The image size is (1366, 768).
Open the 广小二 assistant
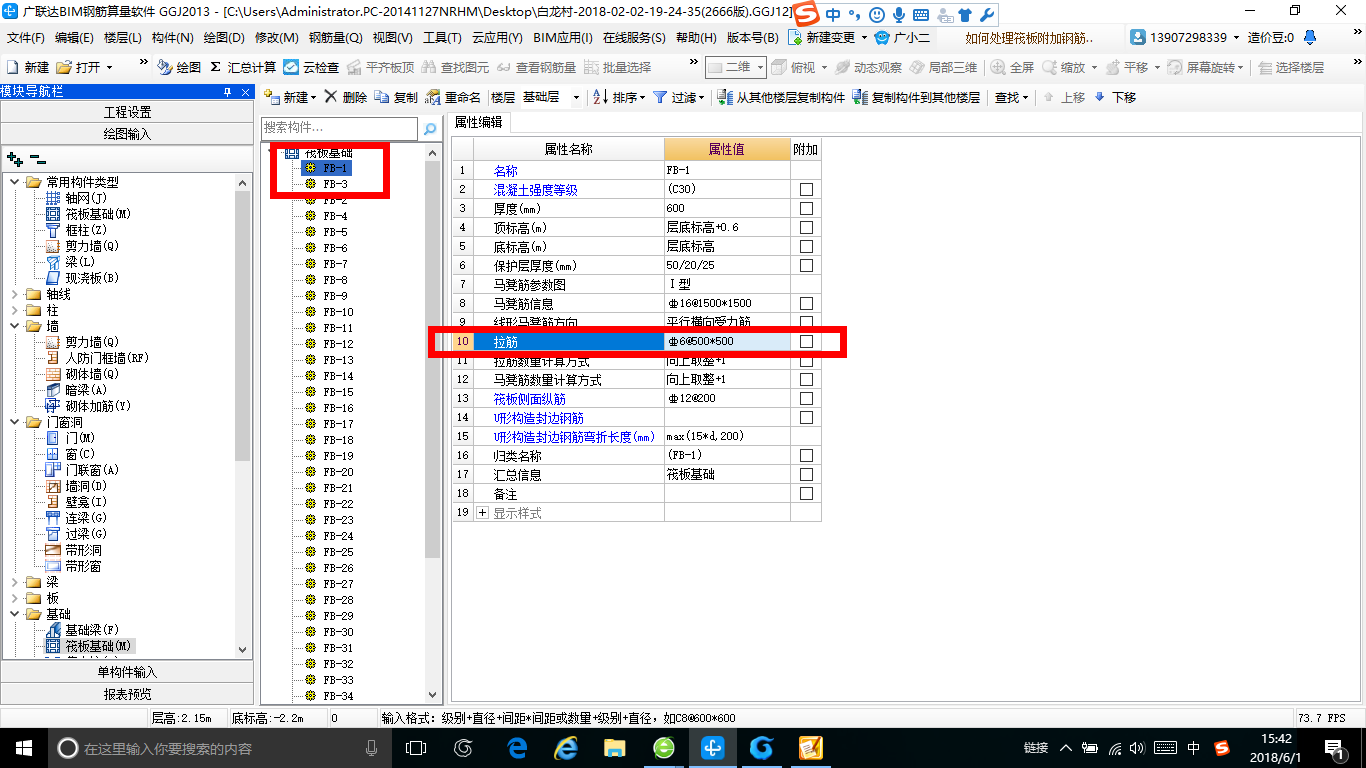(901, 37)
